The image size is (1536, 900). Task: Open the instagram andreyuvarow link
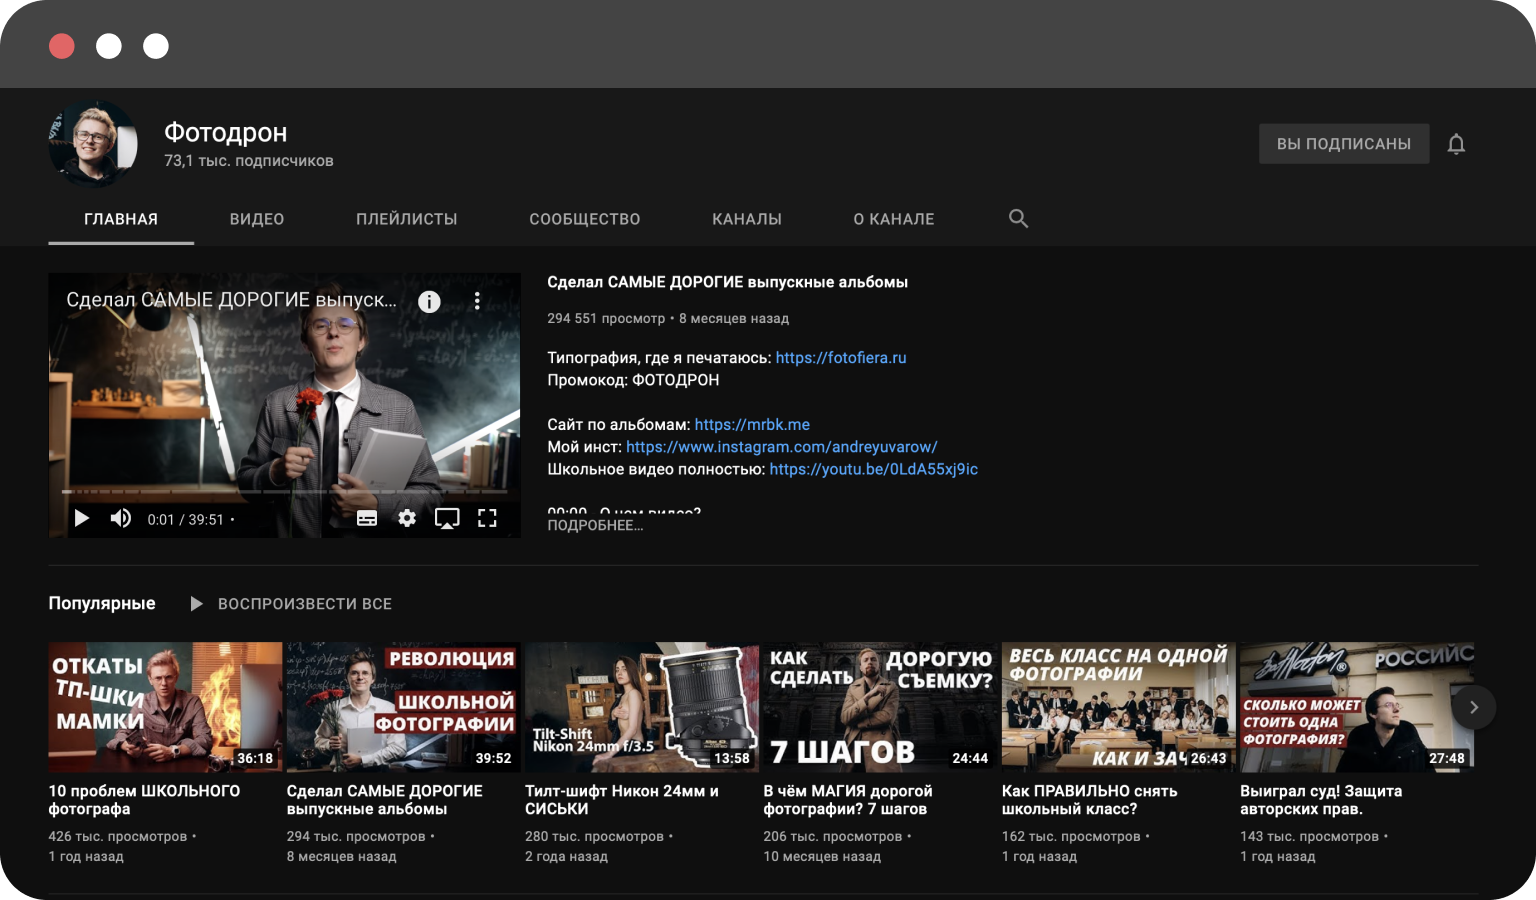[782, 447]
